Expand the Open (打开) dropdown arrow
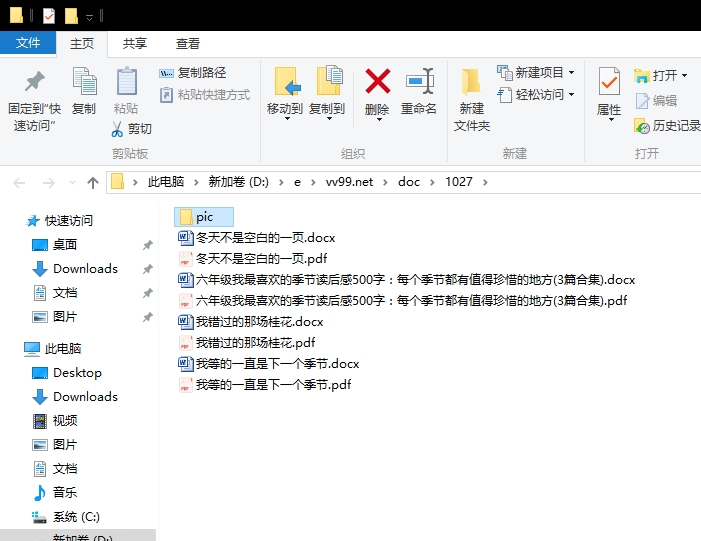Image resolution: width=701 pixels, height=541 pixels. [684, 76]
